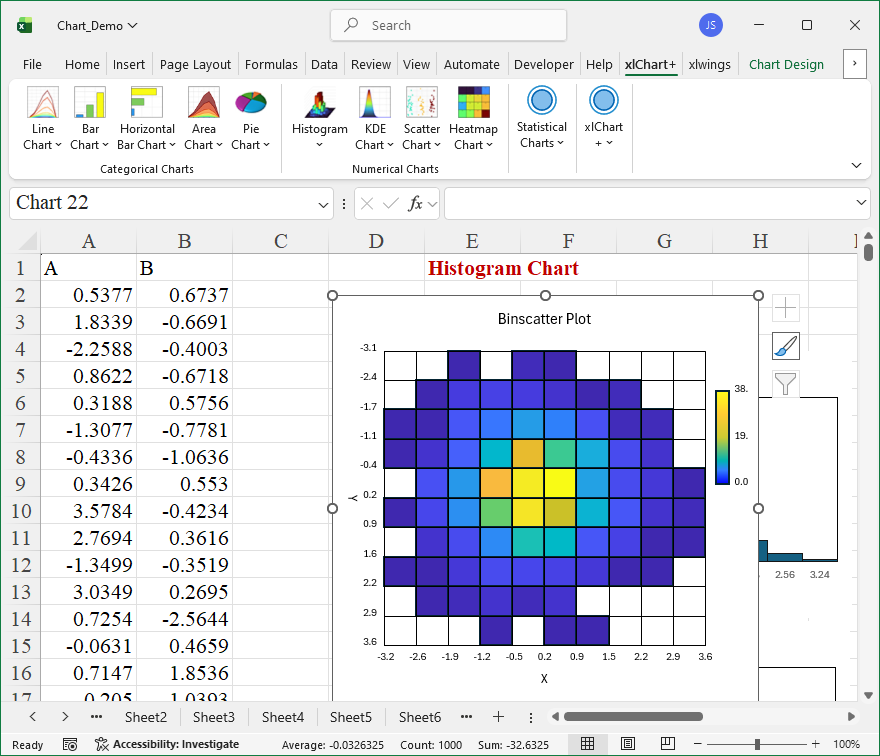Switch to the Sheet4 tab
880x756 pixels.
(282, 717)
